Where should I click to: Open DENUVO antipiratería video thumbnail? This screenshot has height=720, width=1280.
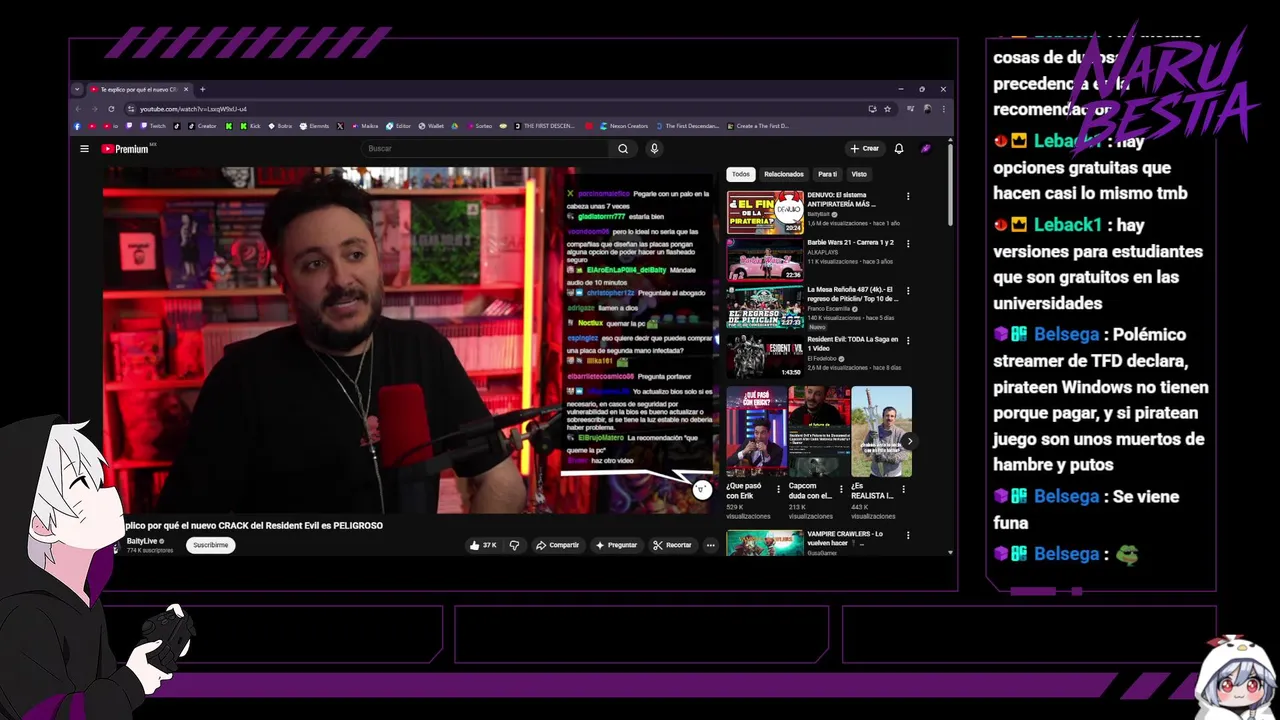(765, 212)
